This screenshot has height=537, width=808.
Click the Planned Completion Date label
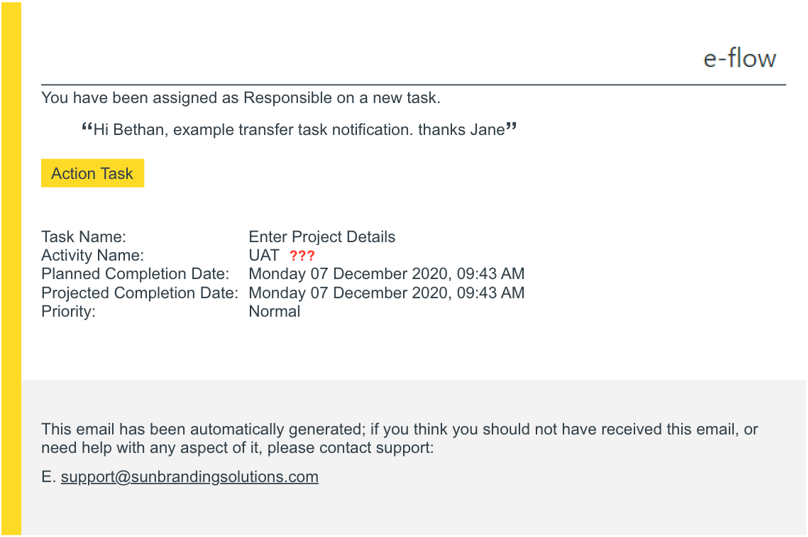point(135,274)
